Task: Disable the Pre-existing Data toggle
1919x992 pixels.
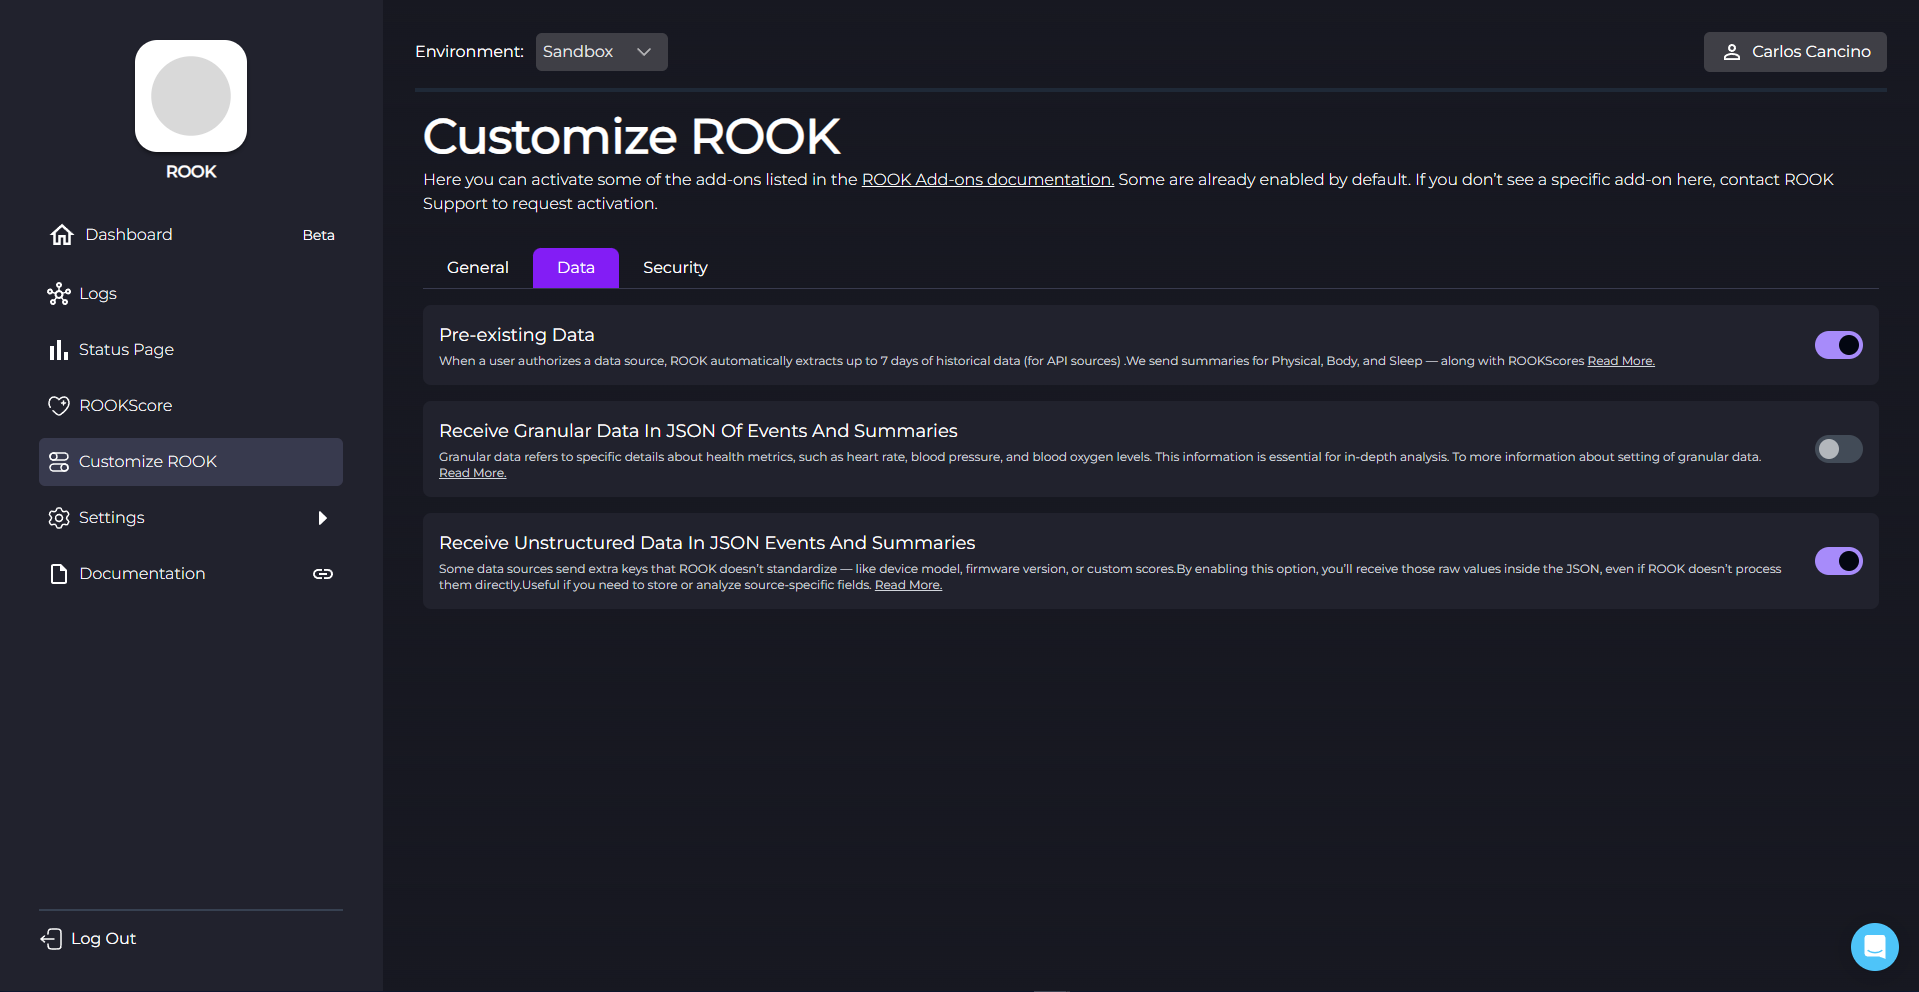Action: tap(1838, 345)
